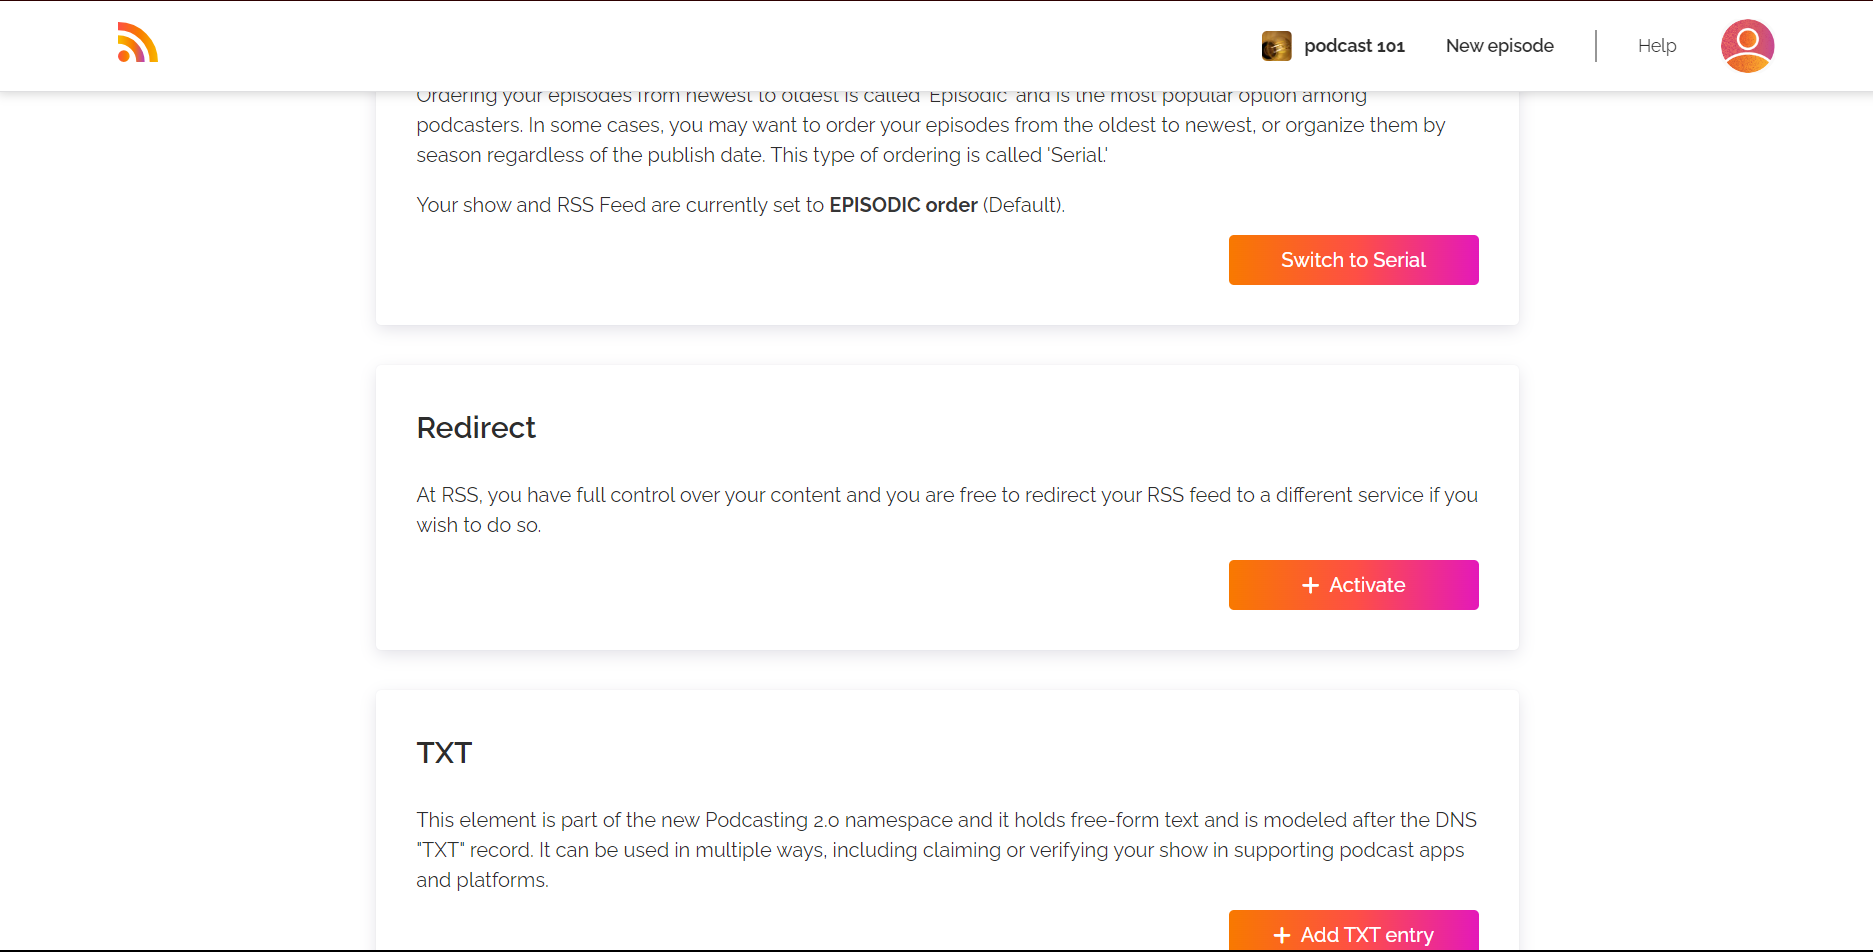Click the paragraph explaining Serial ordering
Screen dimensions: 1873x952
click(931, 125)
